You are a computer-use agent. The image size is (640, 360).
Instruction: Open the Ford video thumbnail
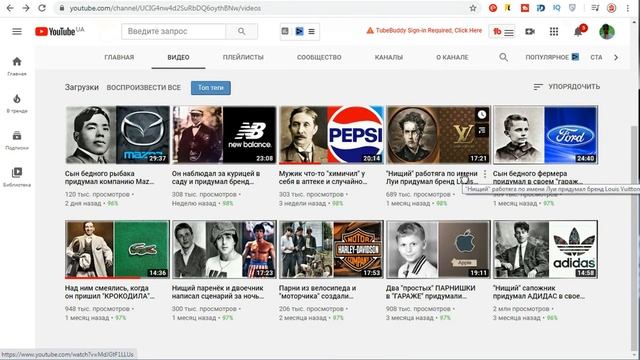[545, 135]
